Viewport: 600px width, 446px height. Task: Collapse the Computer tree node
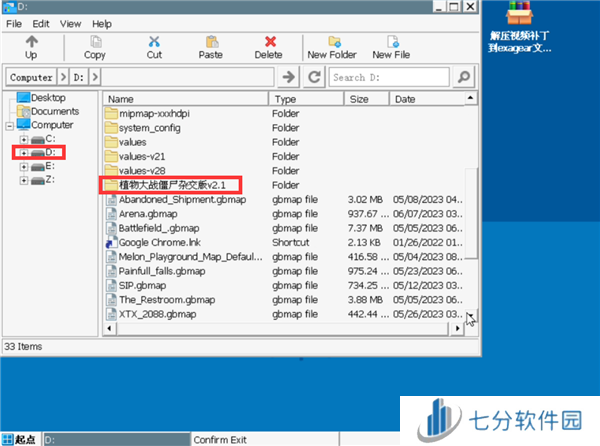pos(10,125)
